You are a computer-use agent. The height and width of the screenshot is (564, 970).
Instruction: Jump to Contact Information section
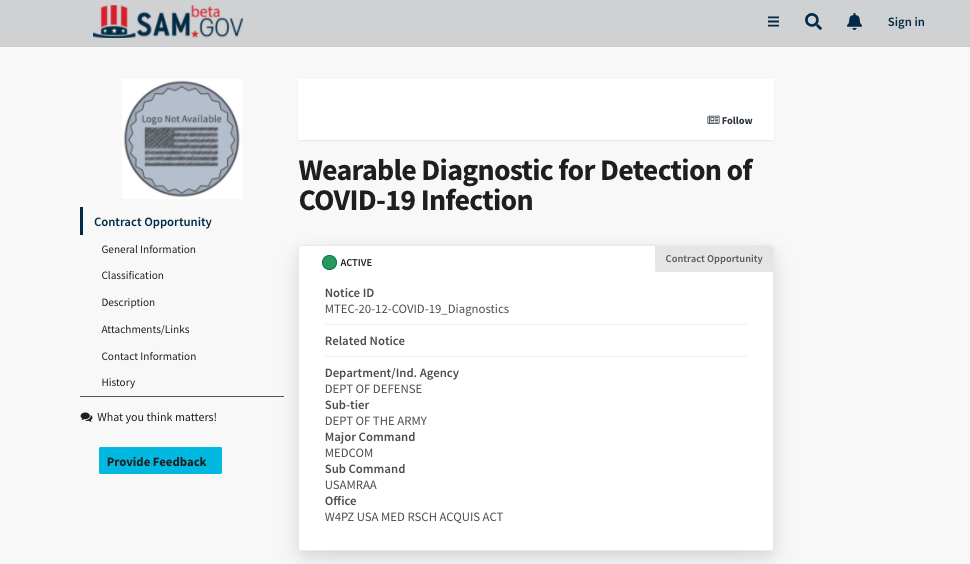pos(148,356)
